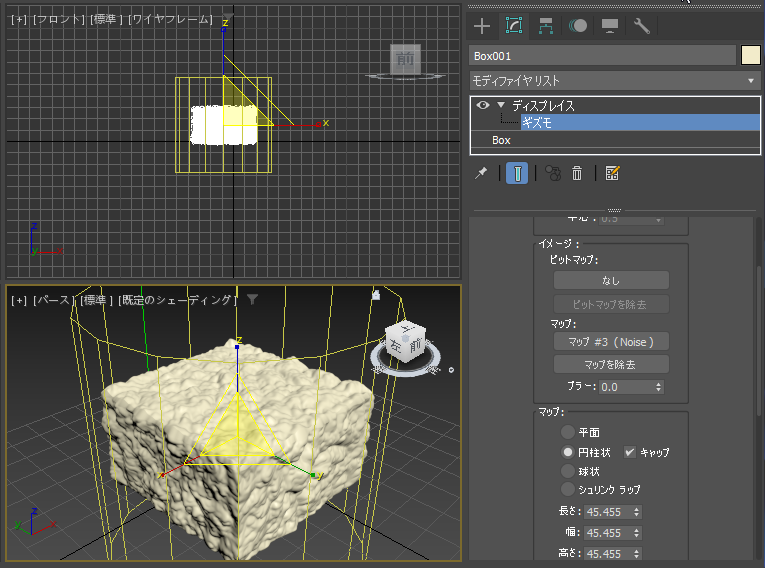Viewport: 765px width, 568px height.
Task: Select the シュリンク ラップ radio button
Action: (x=567, y=489)
